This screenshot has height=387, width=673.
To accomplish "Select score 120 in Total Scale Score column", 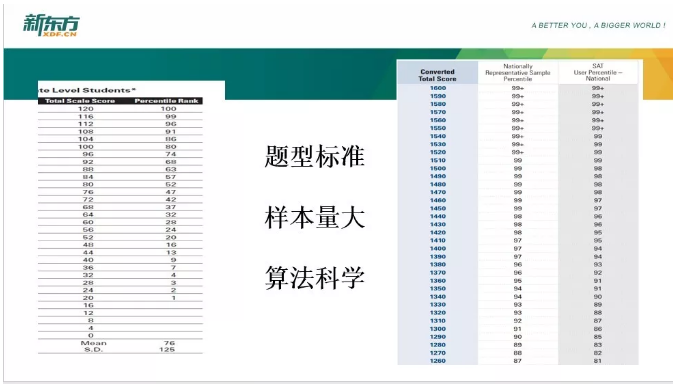I will click(86, 109).
